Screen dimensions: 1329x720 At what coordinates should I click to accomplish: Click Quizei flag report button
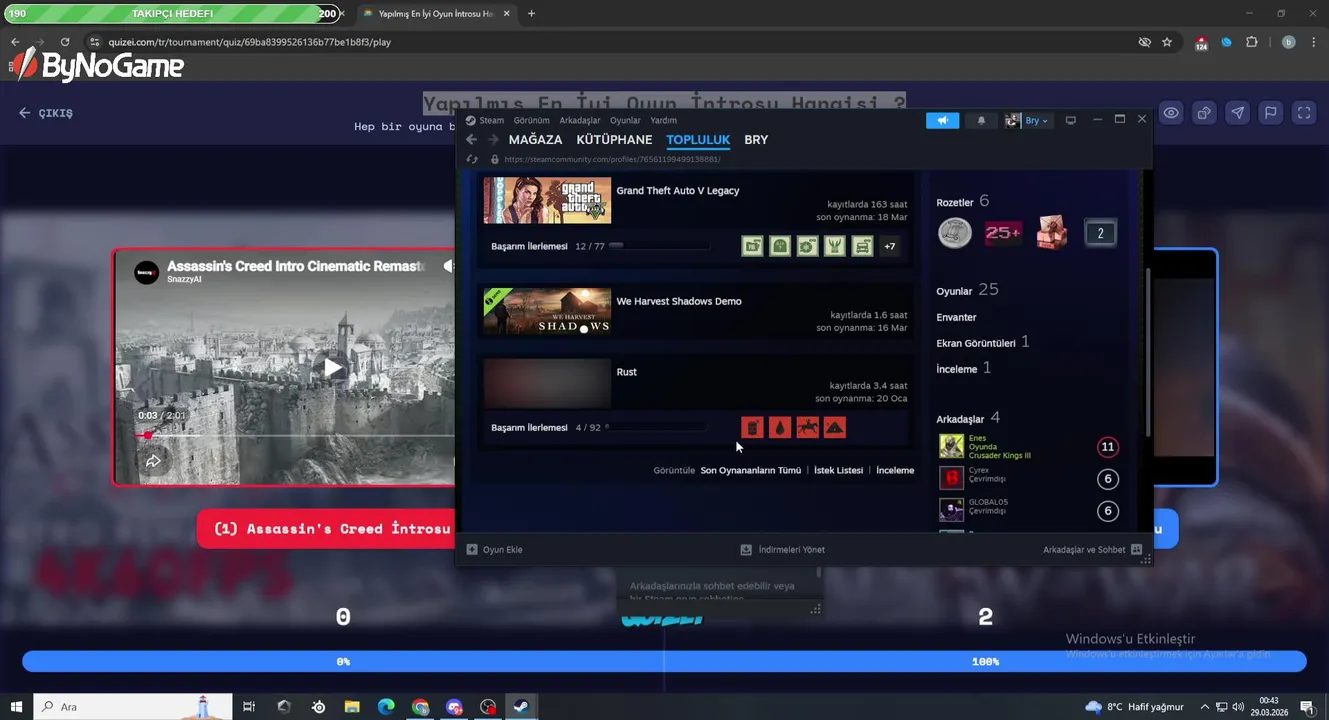click(1270, 113)
